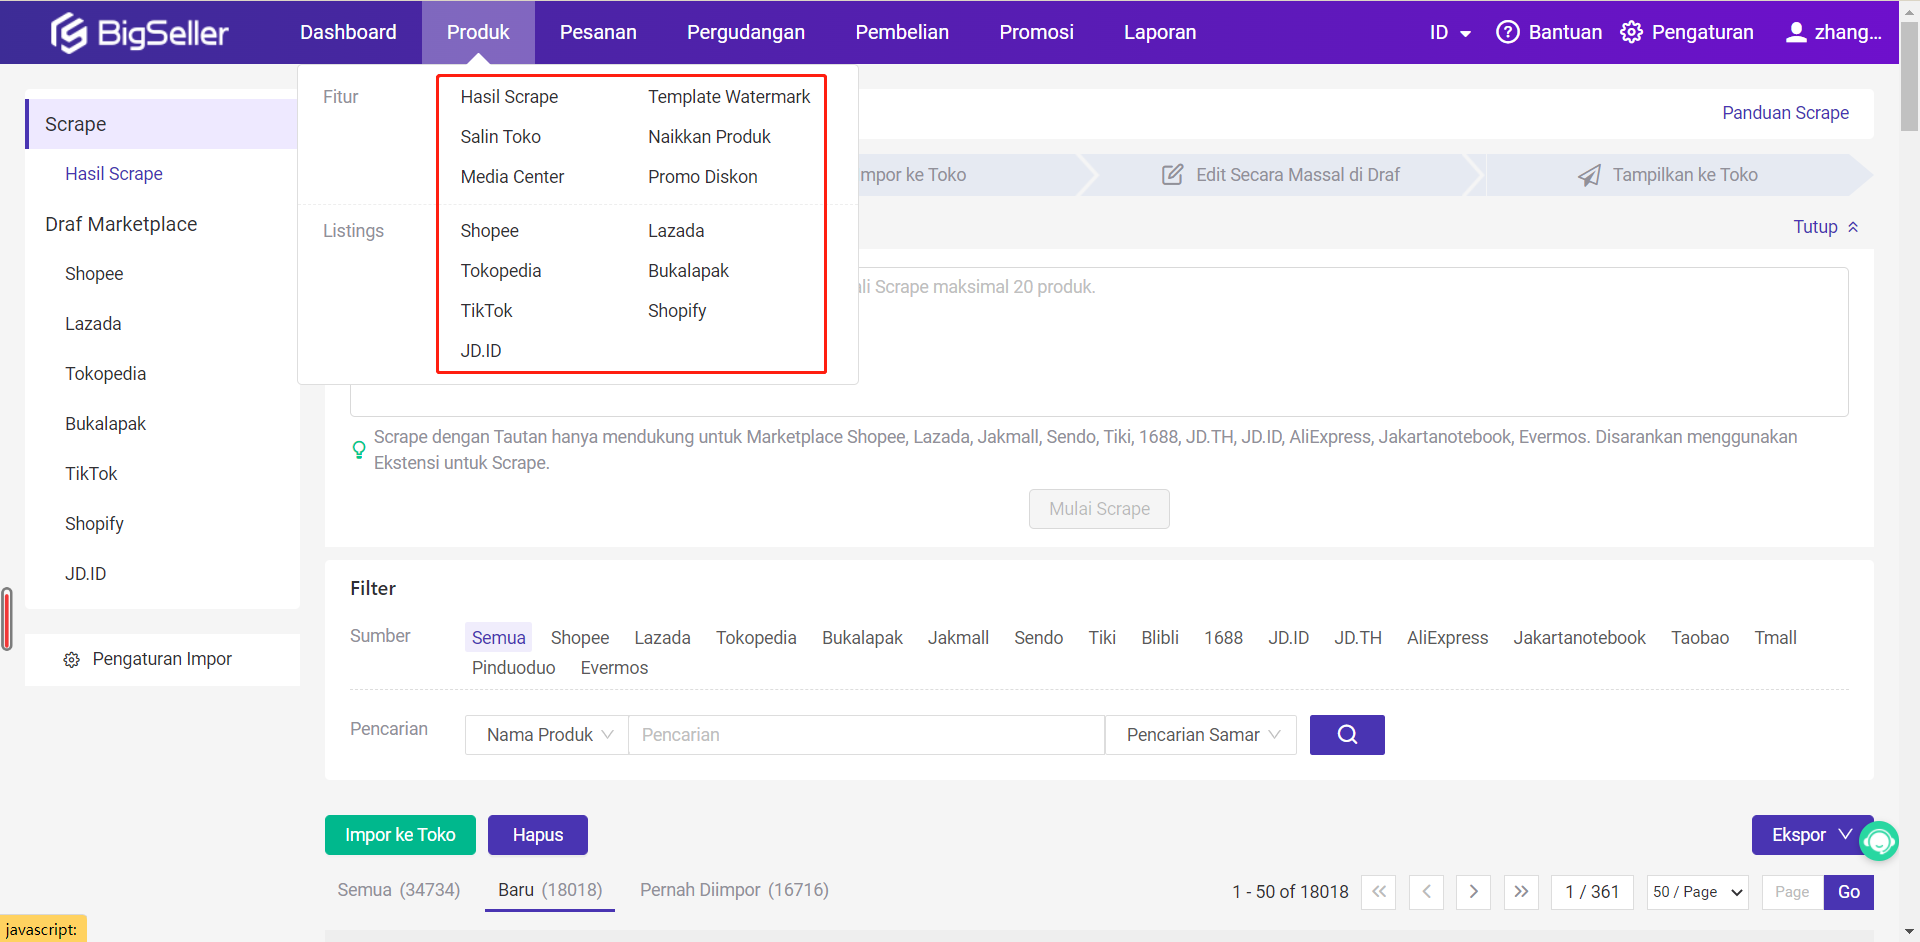Open Shopify under Draf Marketplace sidebar

point(94,524)
